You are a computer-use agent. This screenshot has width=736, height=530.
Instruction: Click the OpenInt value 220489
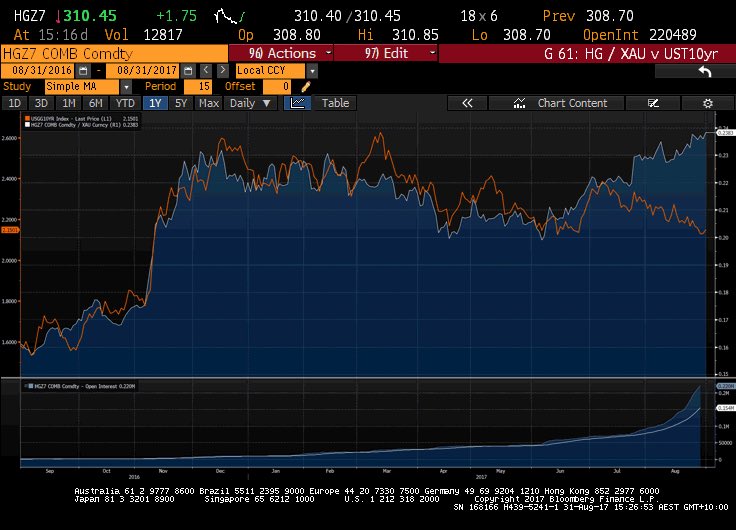pyautogui.click(x=673, y=35)
